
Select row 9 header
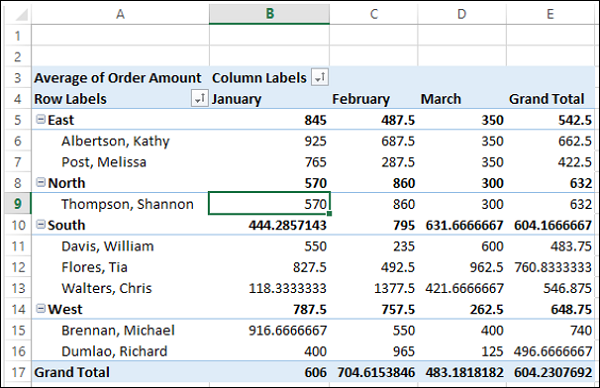click(x=18, y=204)
